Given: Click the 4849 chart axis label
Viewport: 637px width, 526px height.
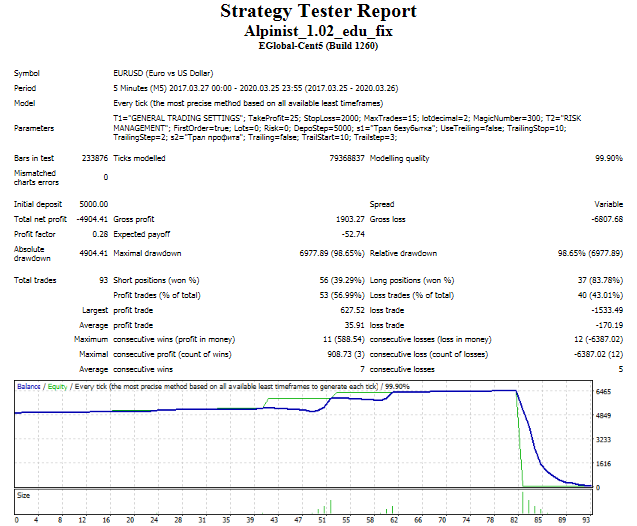Looking at the screenshot, I should point(603,416).
